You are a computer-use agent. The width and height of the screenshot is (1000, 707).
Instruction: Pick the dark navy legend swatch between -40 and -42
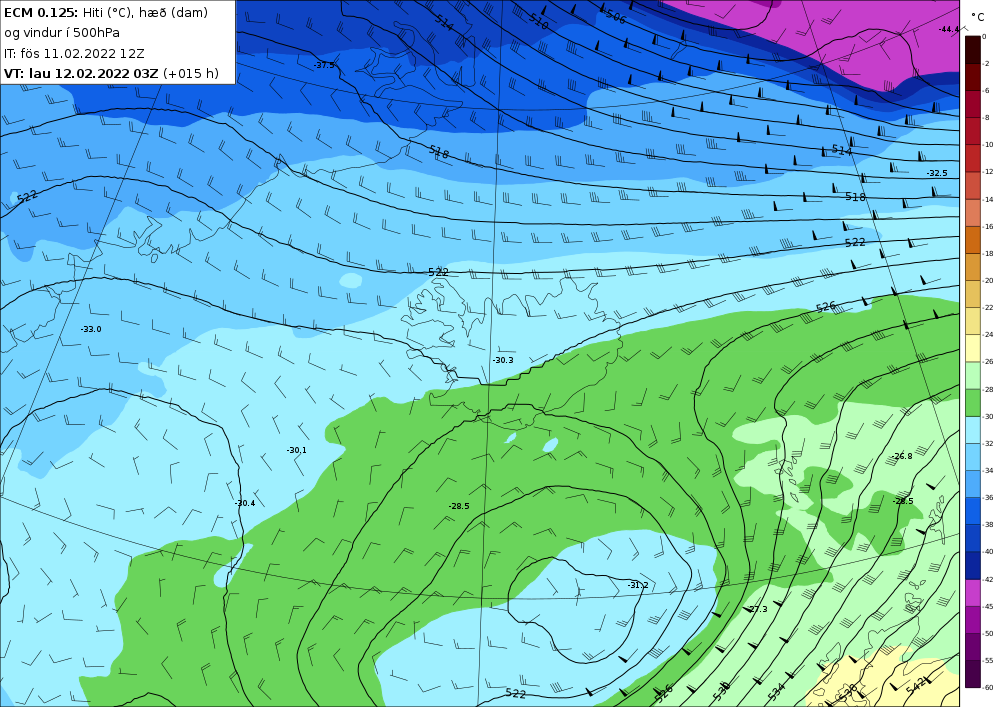coord(973,566)
